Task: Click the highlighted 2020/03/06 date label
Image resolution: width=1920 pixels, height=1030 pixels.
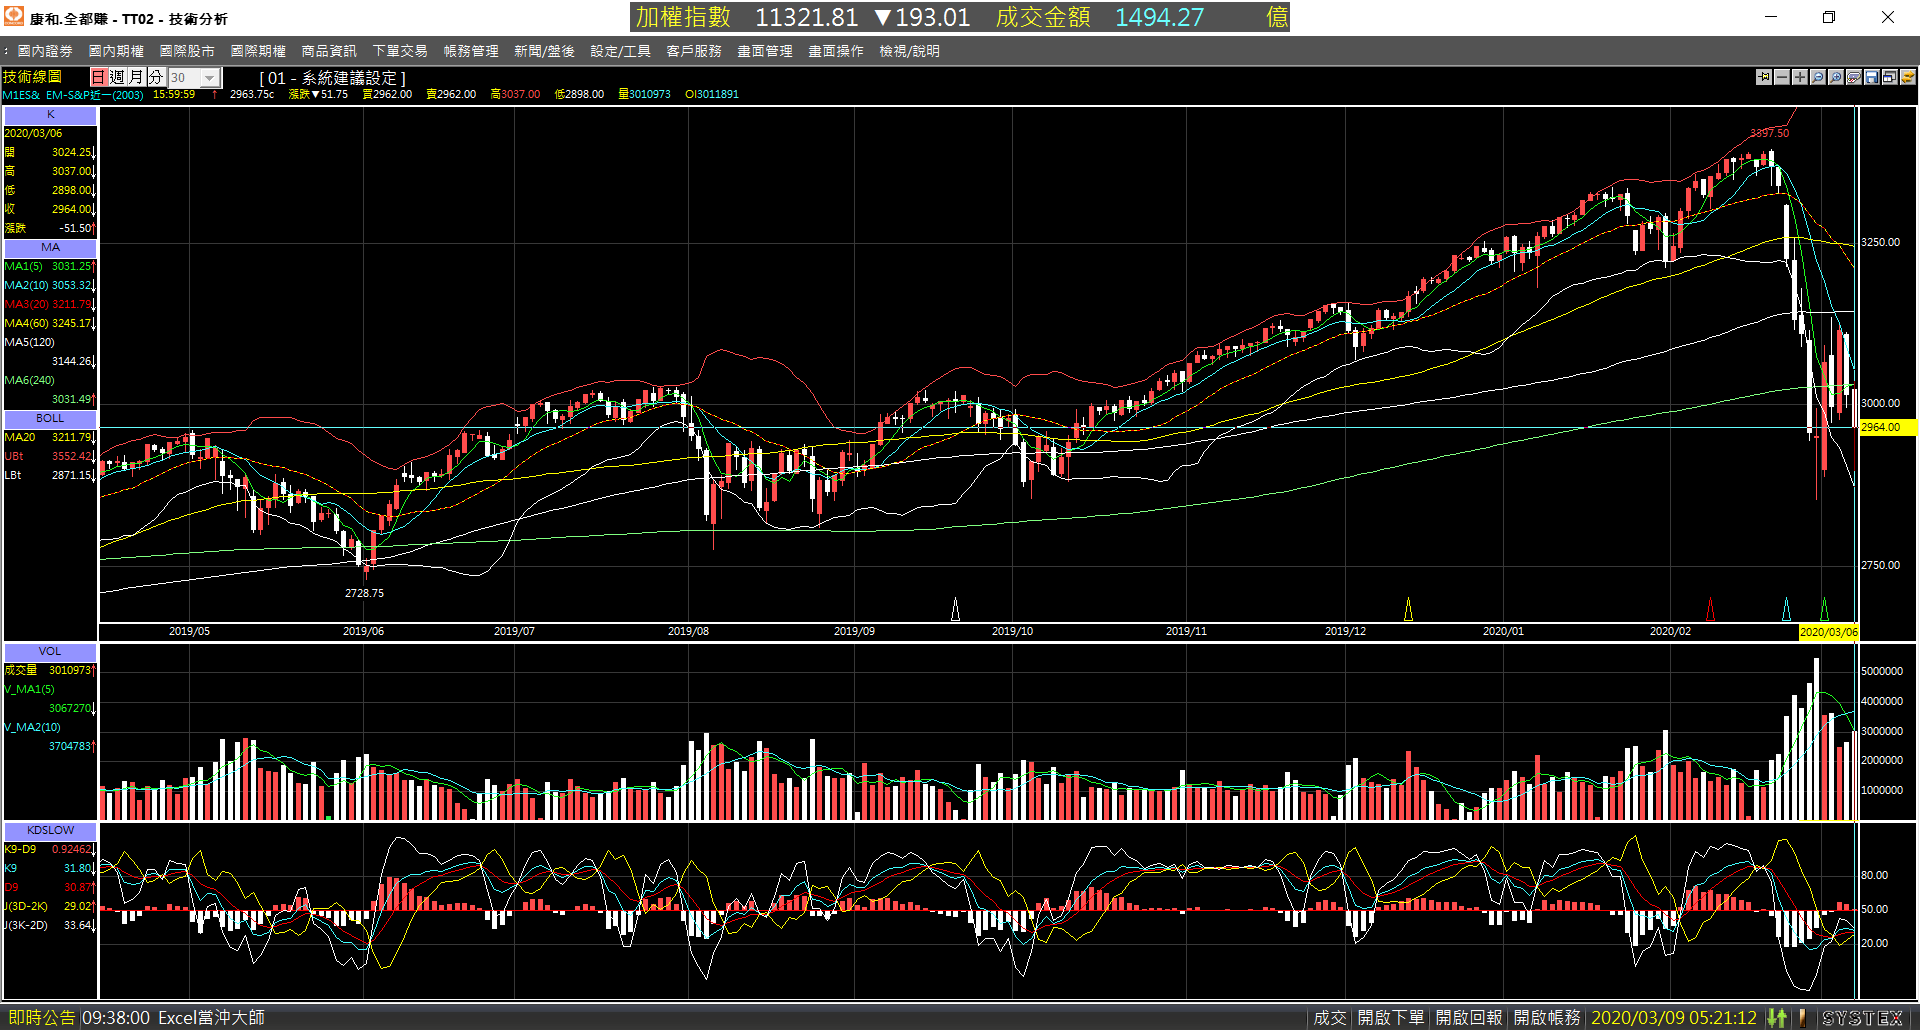Action: click(1828, 632)
